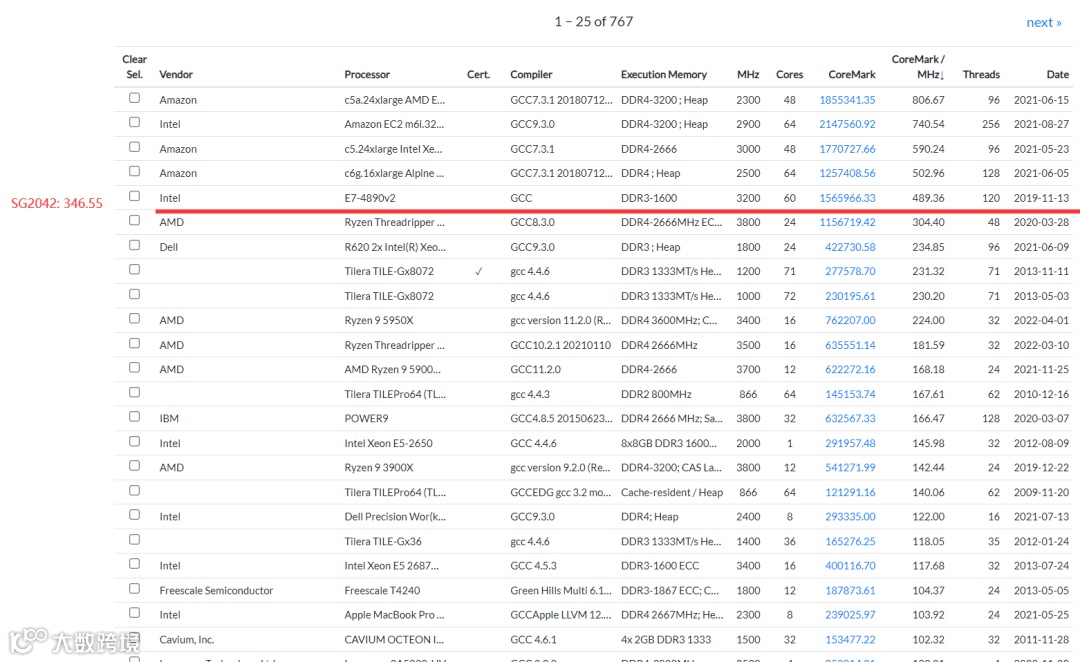Viewport: 1080px width, 662px height.
Task: Select the POWER9 row checkbox
Action: tap(134, 416)
